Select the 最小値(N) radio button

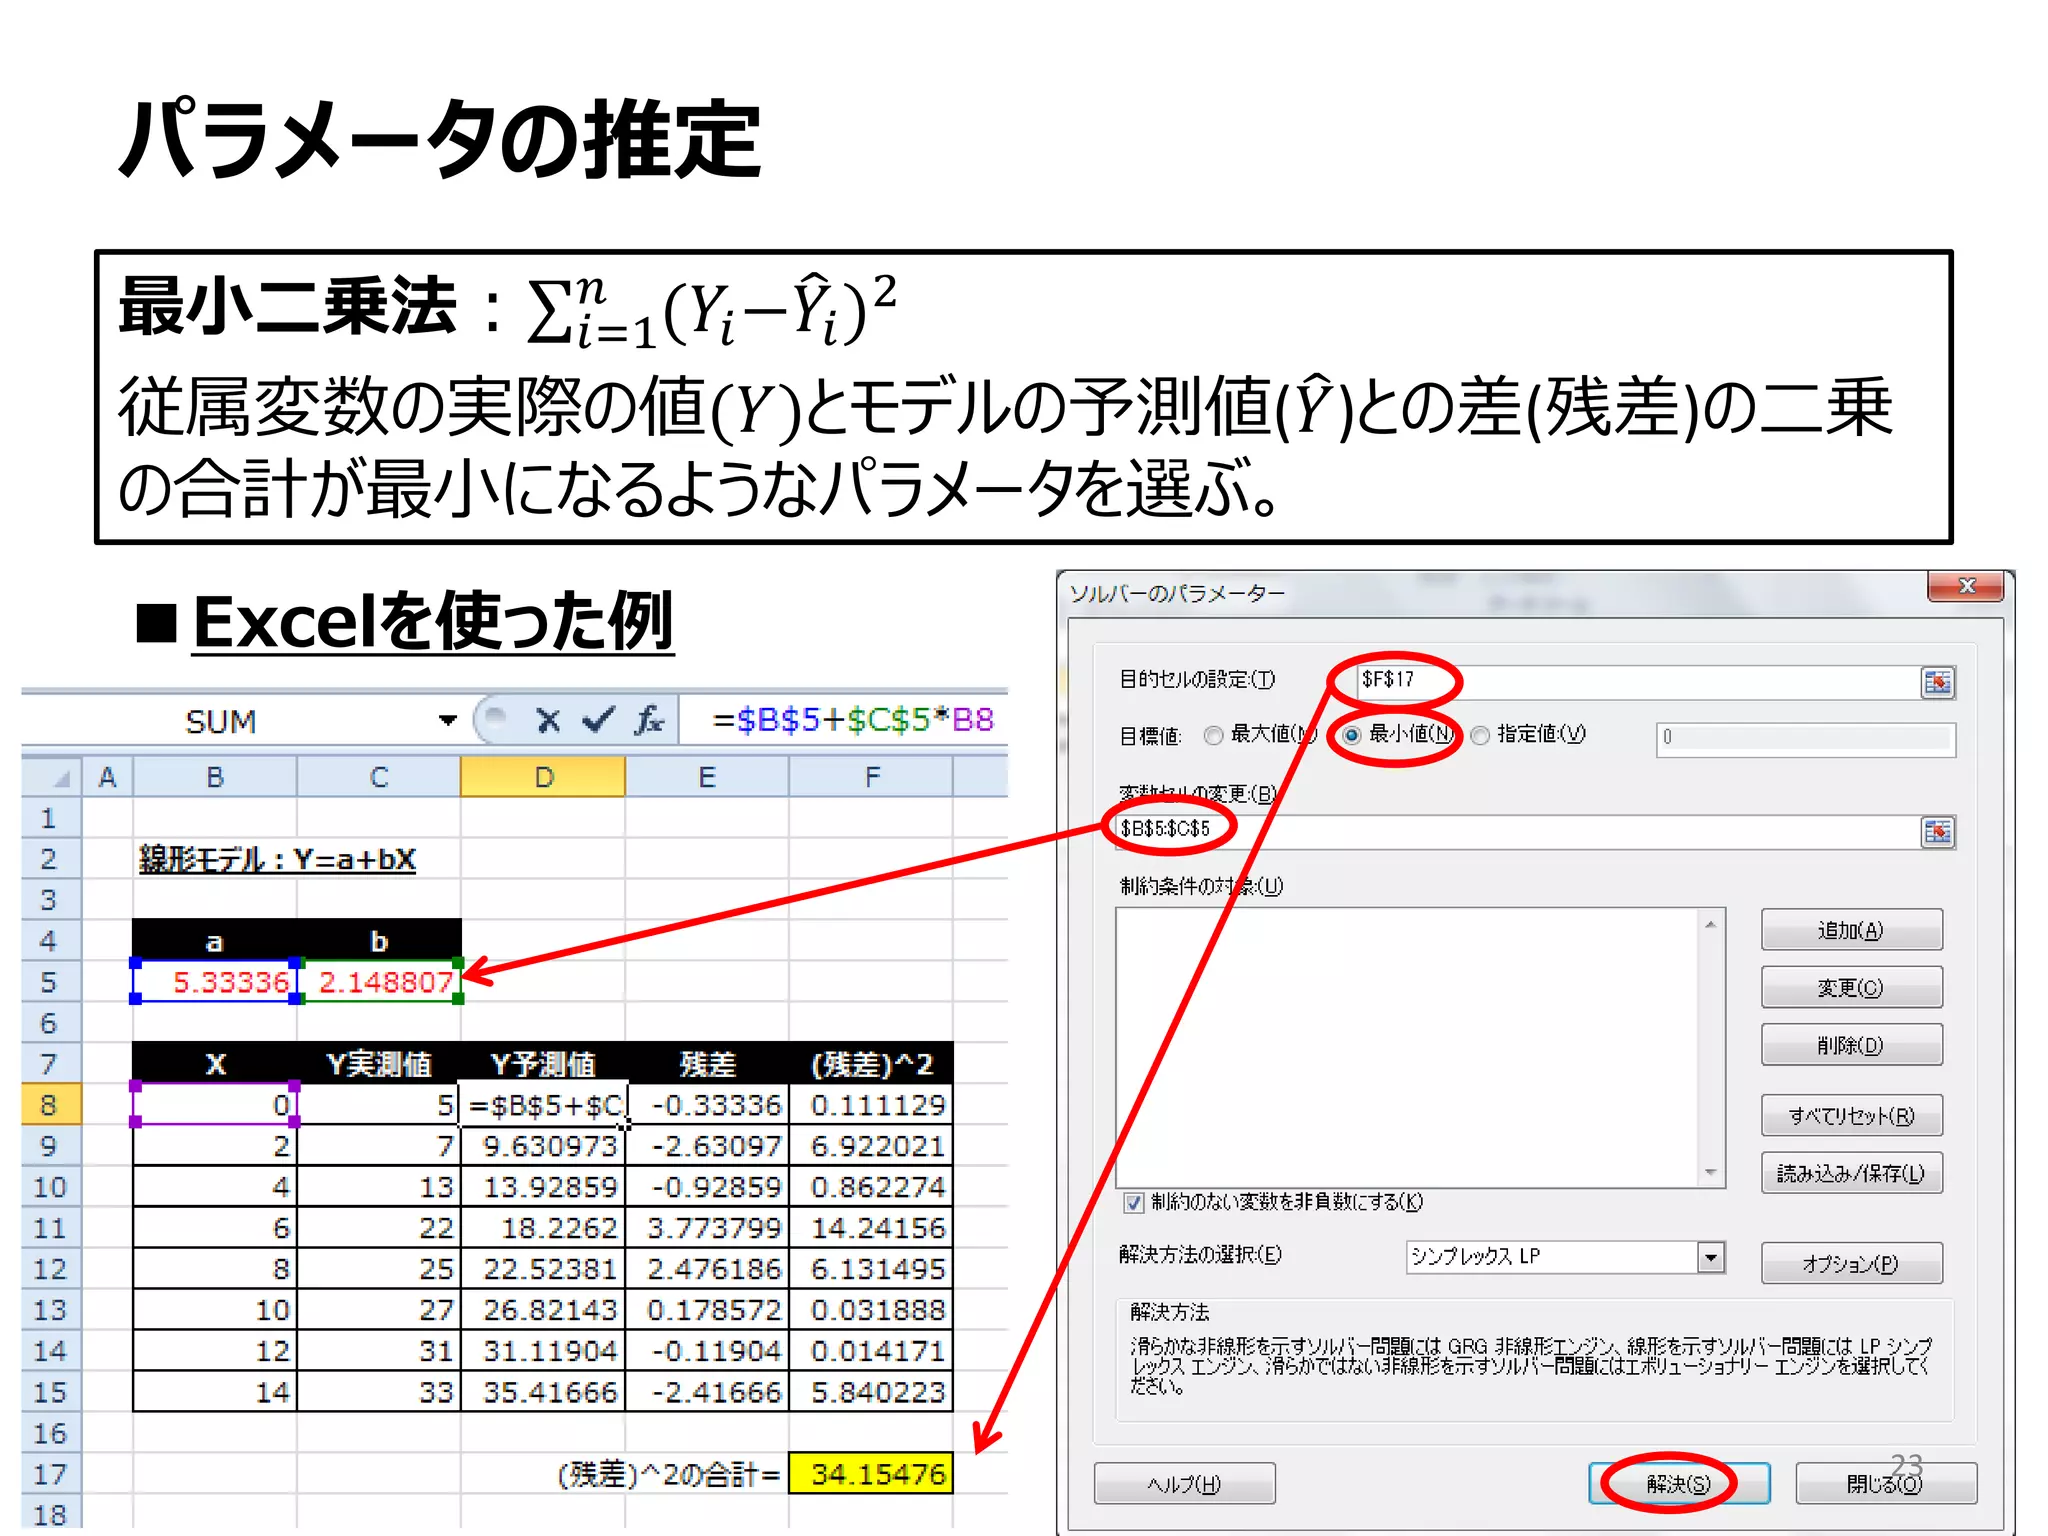(1351, 735)
